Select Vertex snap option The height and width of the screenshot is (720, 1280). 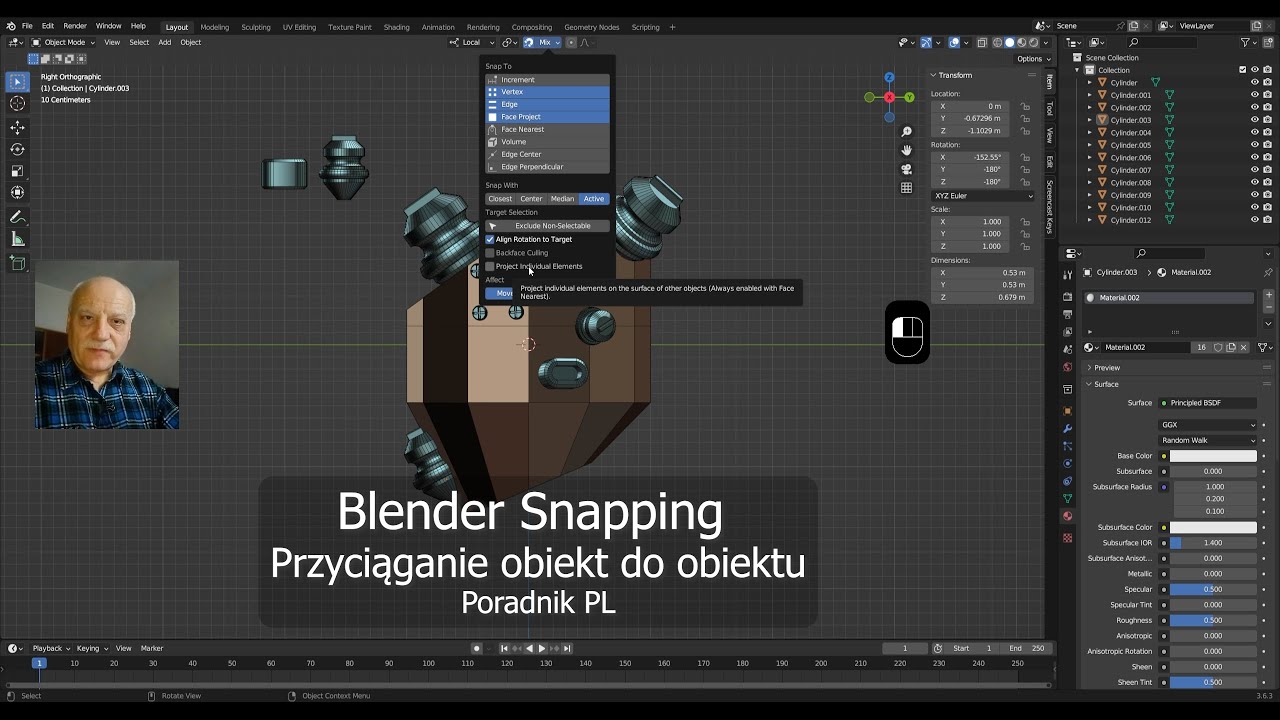tap(547, 92)
